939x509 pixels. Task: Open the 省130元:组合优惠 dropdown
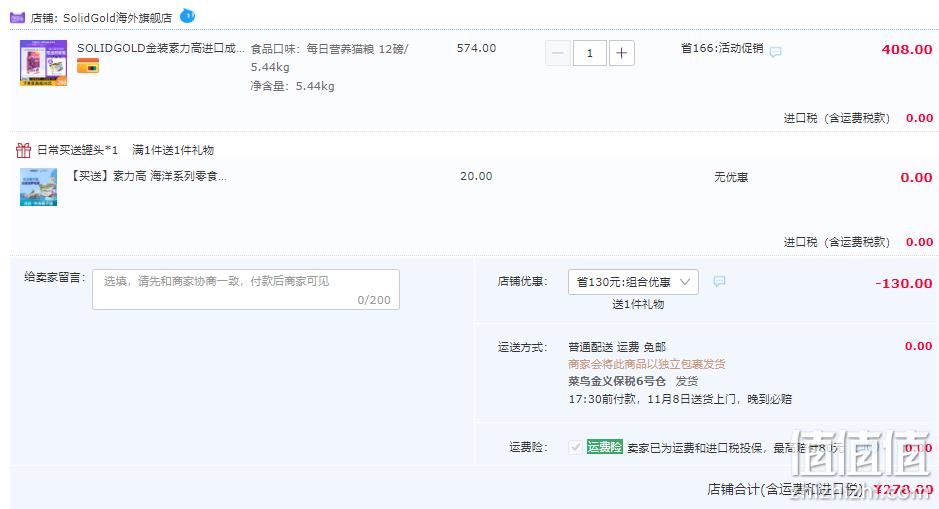pos(633,282)
